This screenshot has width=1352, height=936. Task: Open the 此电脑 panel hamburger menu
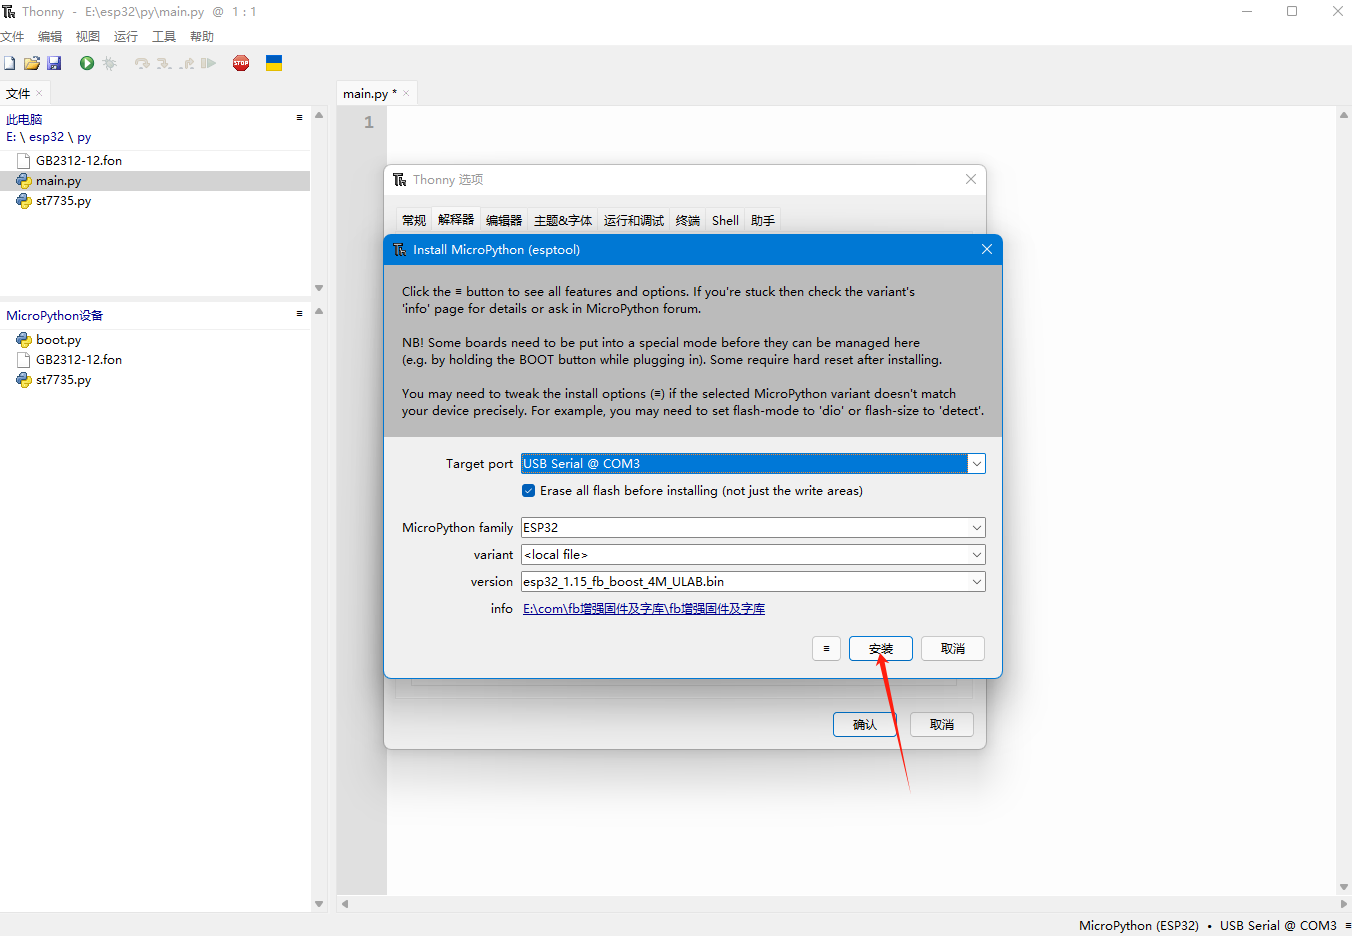coord(299,118)
